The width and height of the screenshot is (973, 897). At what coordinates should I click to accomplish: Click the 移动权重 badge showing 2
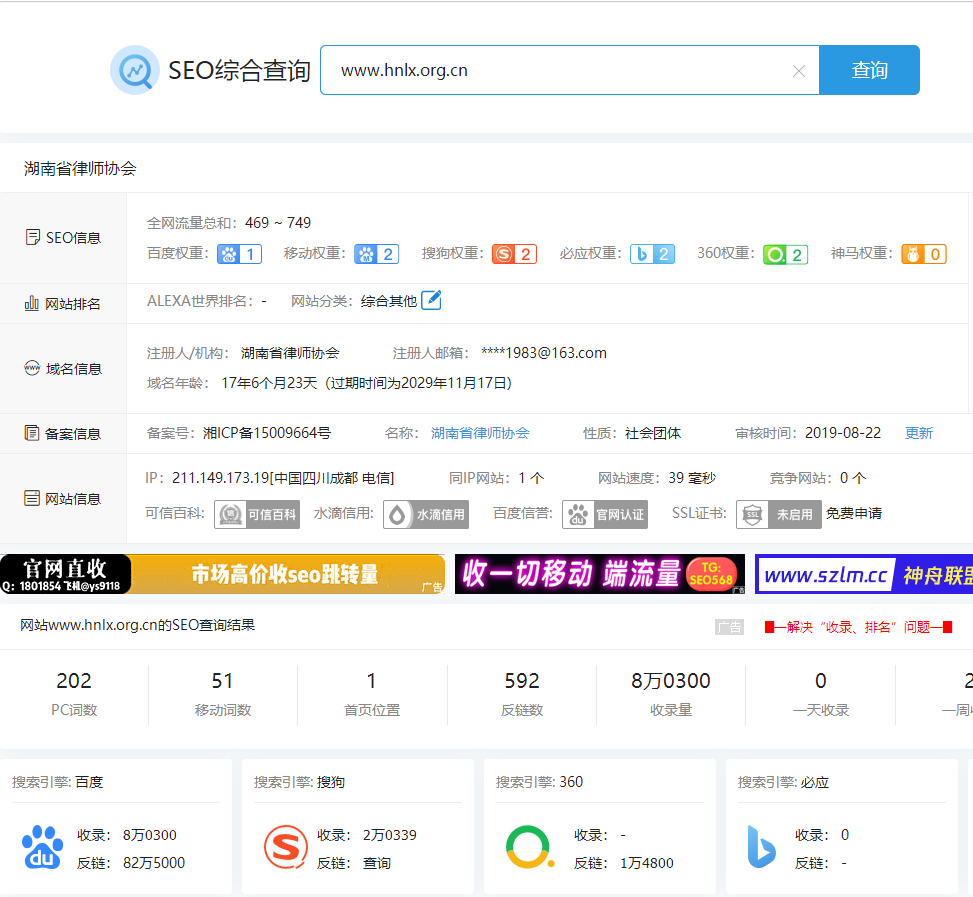tap(377, 254)
